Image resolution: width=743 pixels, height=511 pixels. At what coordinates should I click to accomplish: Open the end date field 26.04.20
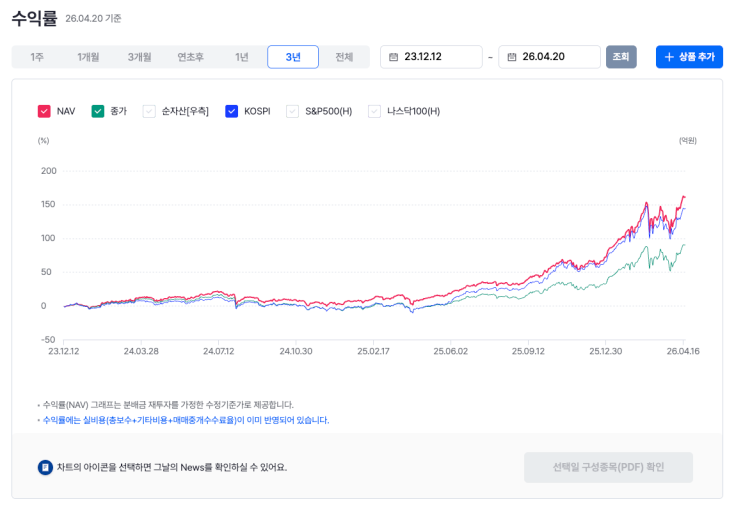(x=549, y=57)
